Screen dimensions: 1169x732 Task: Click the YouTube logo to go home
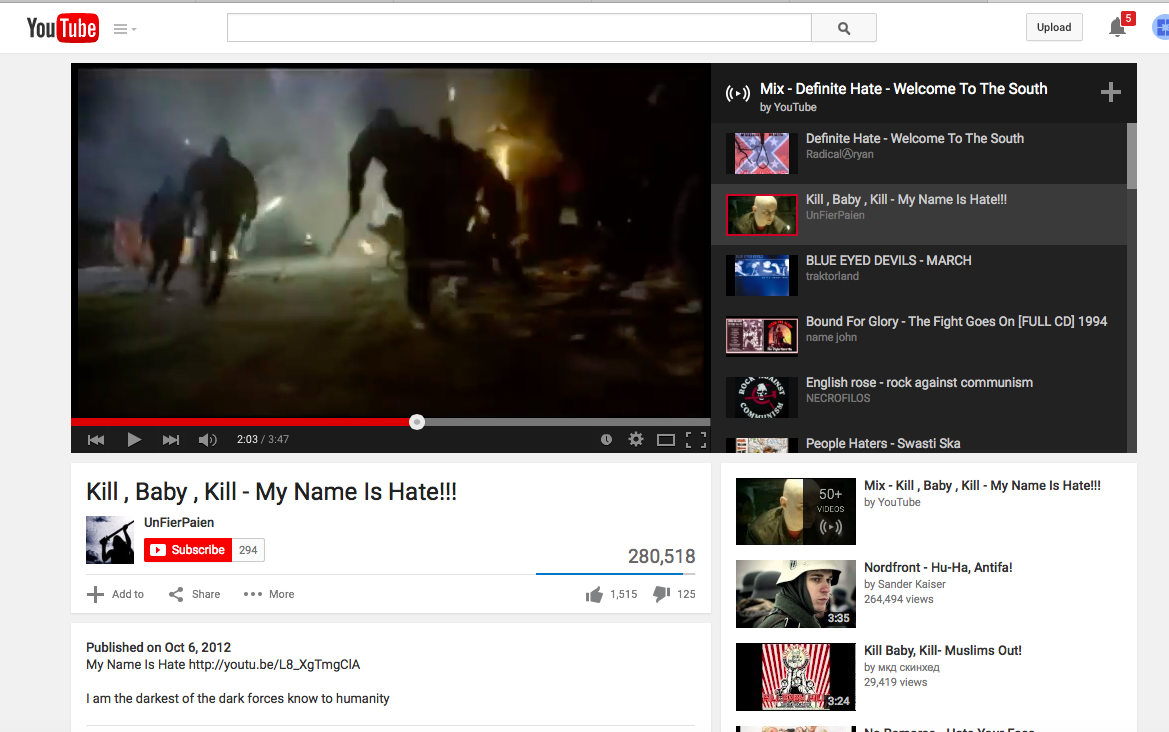pyautogui.click(x=62, y=28)
